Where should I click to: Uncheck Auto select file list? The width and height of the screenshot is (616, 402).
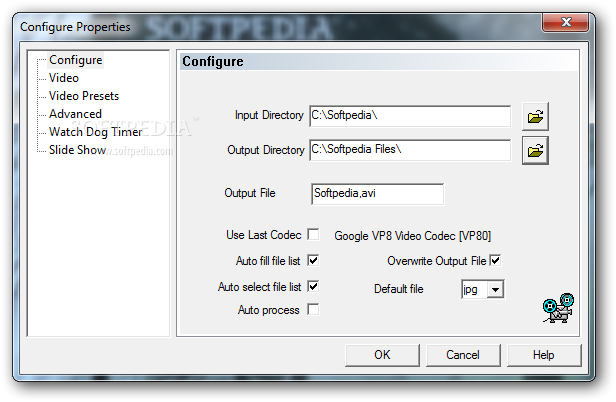pyautogui.click(x=313, y=286)
